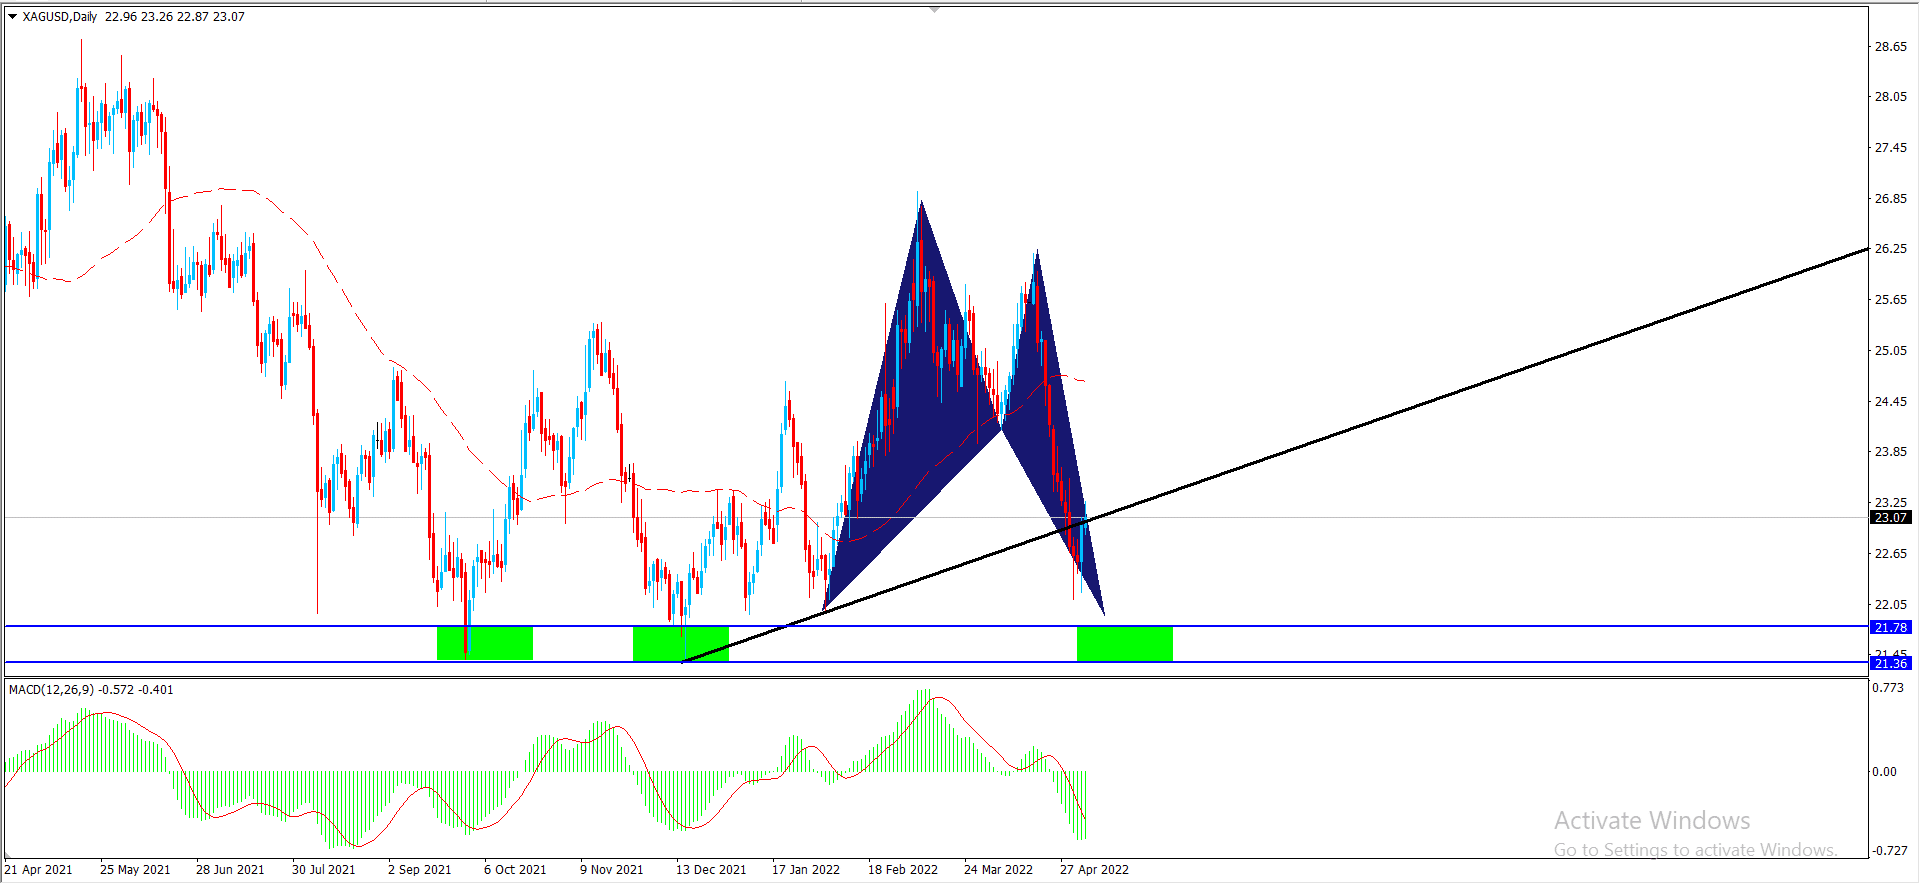Click the 18 Feb 2022 date label
Image resolution: width=1920 pixels, height=884 pixels.
point(902,869)
